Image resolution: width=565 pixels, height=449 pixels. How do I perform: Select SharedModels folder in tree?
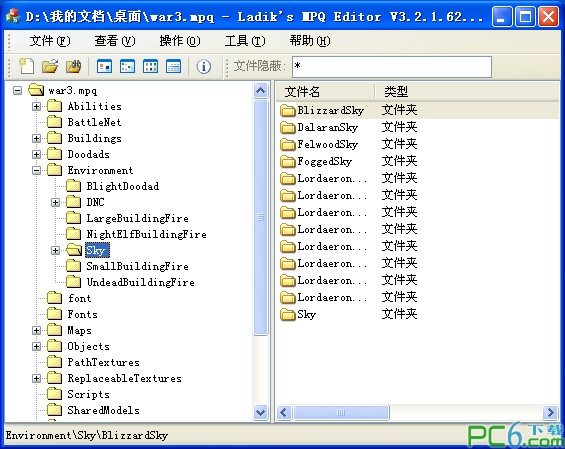point(103,410)
